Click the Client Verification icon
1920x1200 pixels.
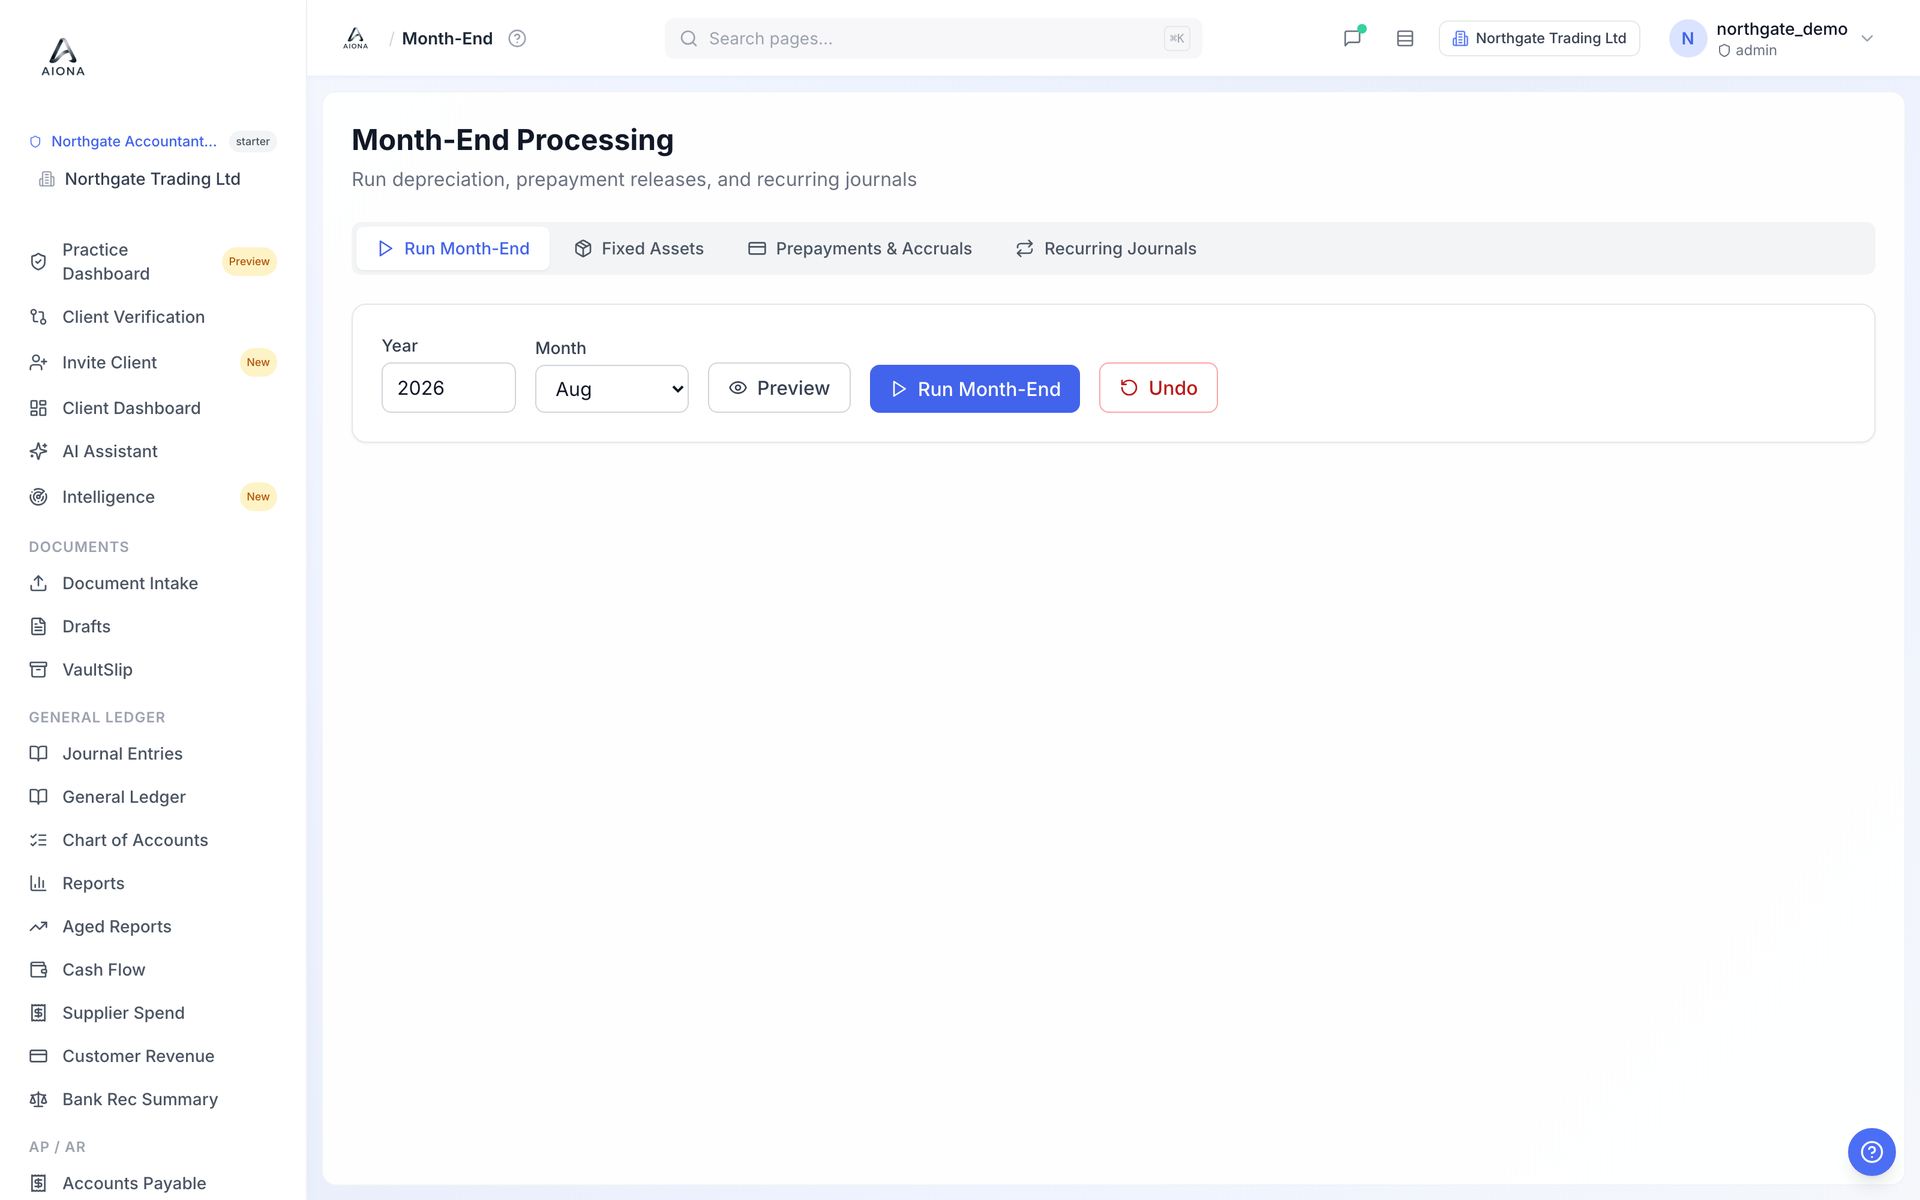click(38, 317)
